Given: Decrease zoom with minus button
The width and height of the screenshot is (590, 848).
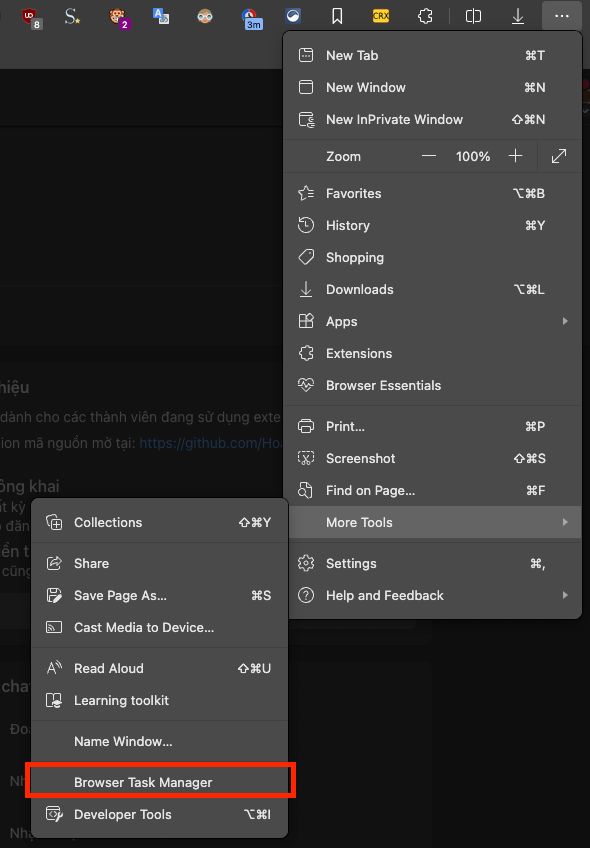Looking at the screenshot, I should pos(429,156).
